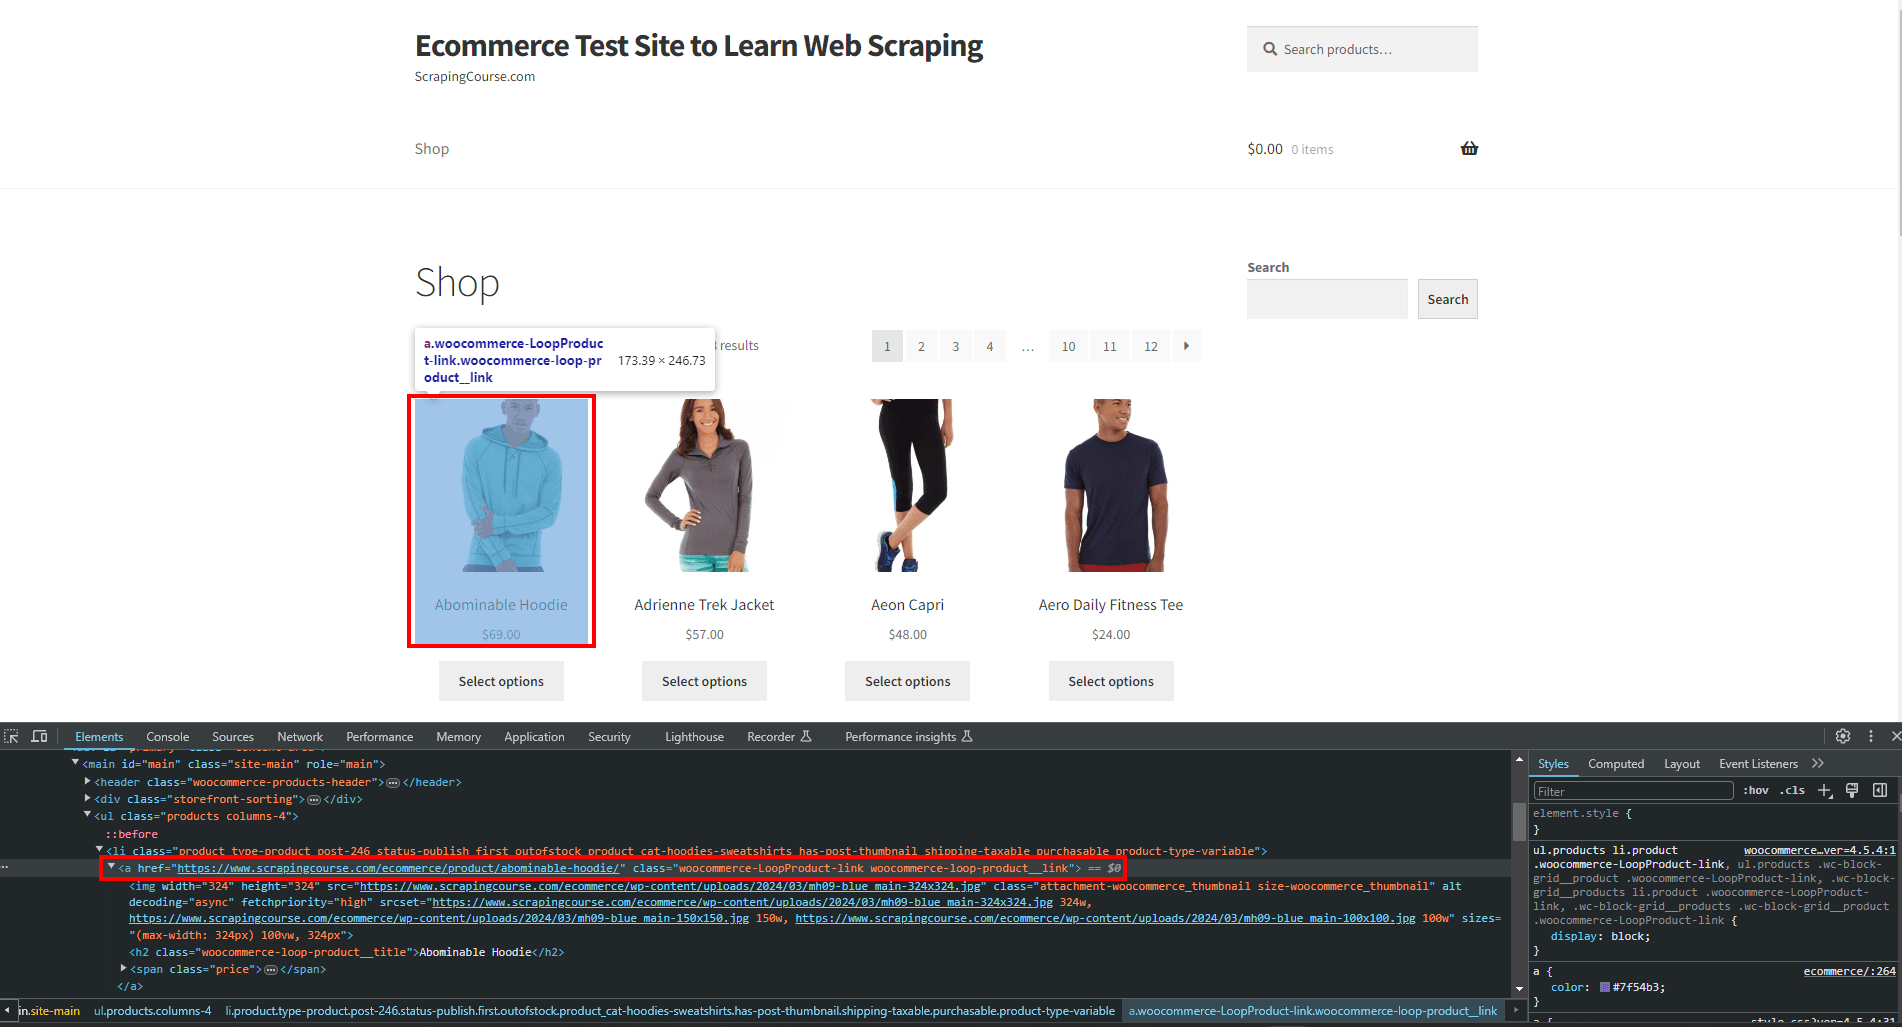Click Select options under Aero Daily Fitness Tee
The image size is (1902, 1027).
[1111, 681]
